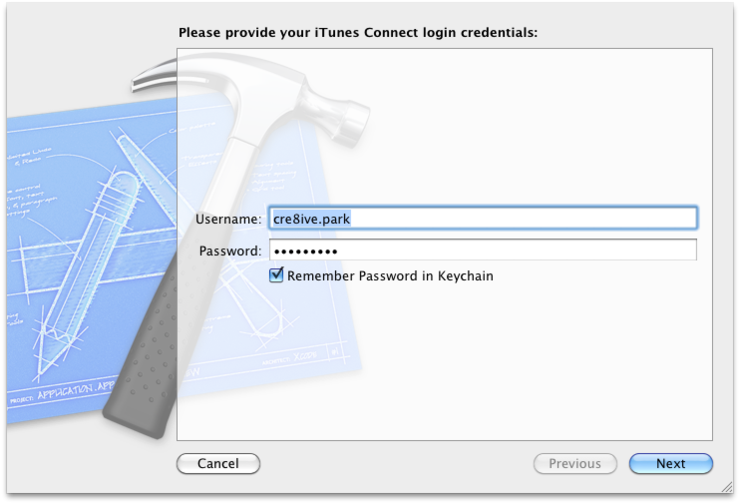Click the window resize grip handle

click(x=727, y=487)
